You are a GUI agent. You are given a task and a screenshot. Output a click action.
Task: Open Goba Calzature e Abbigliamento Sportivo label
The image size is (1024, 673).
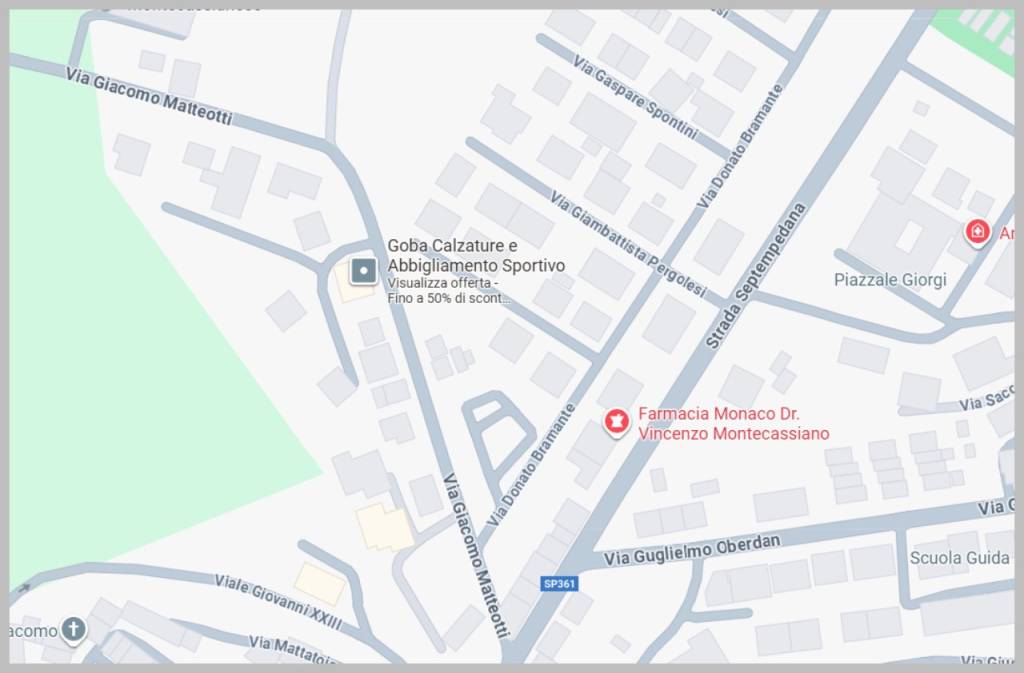coord(476,255)
